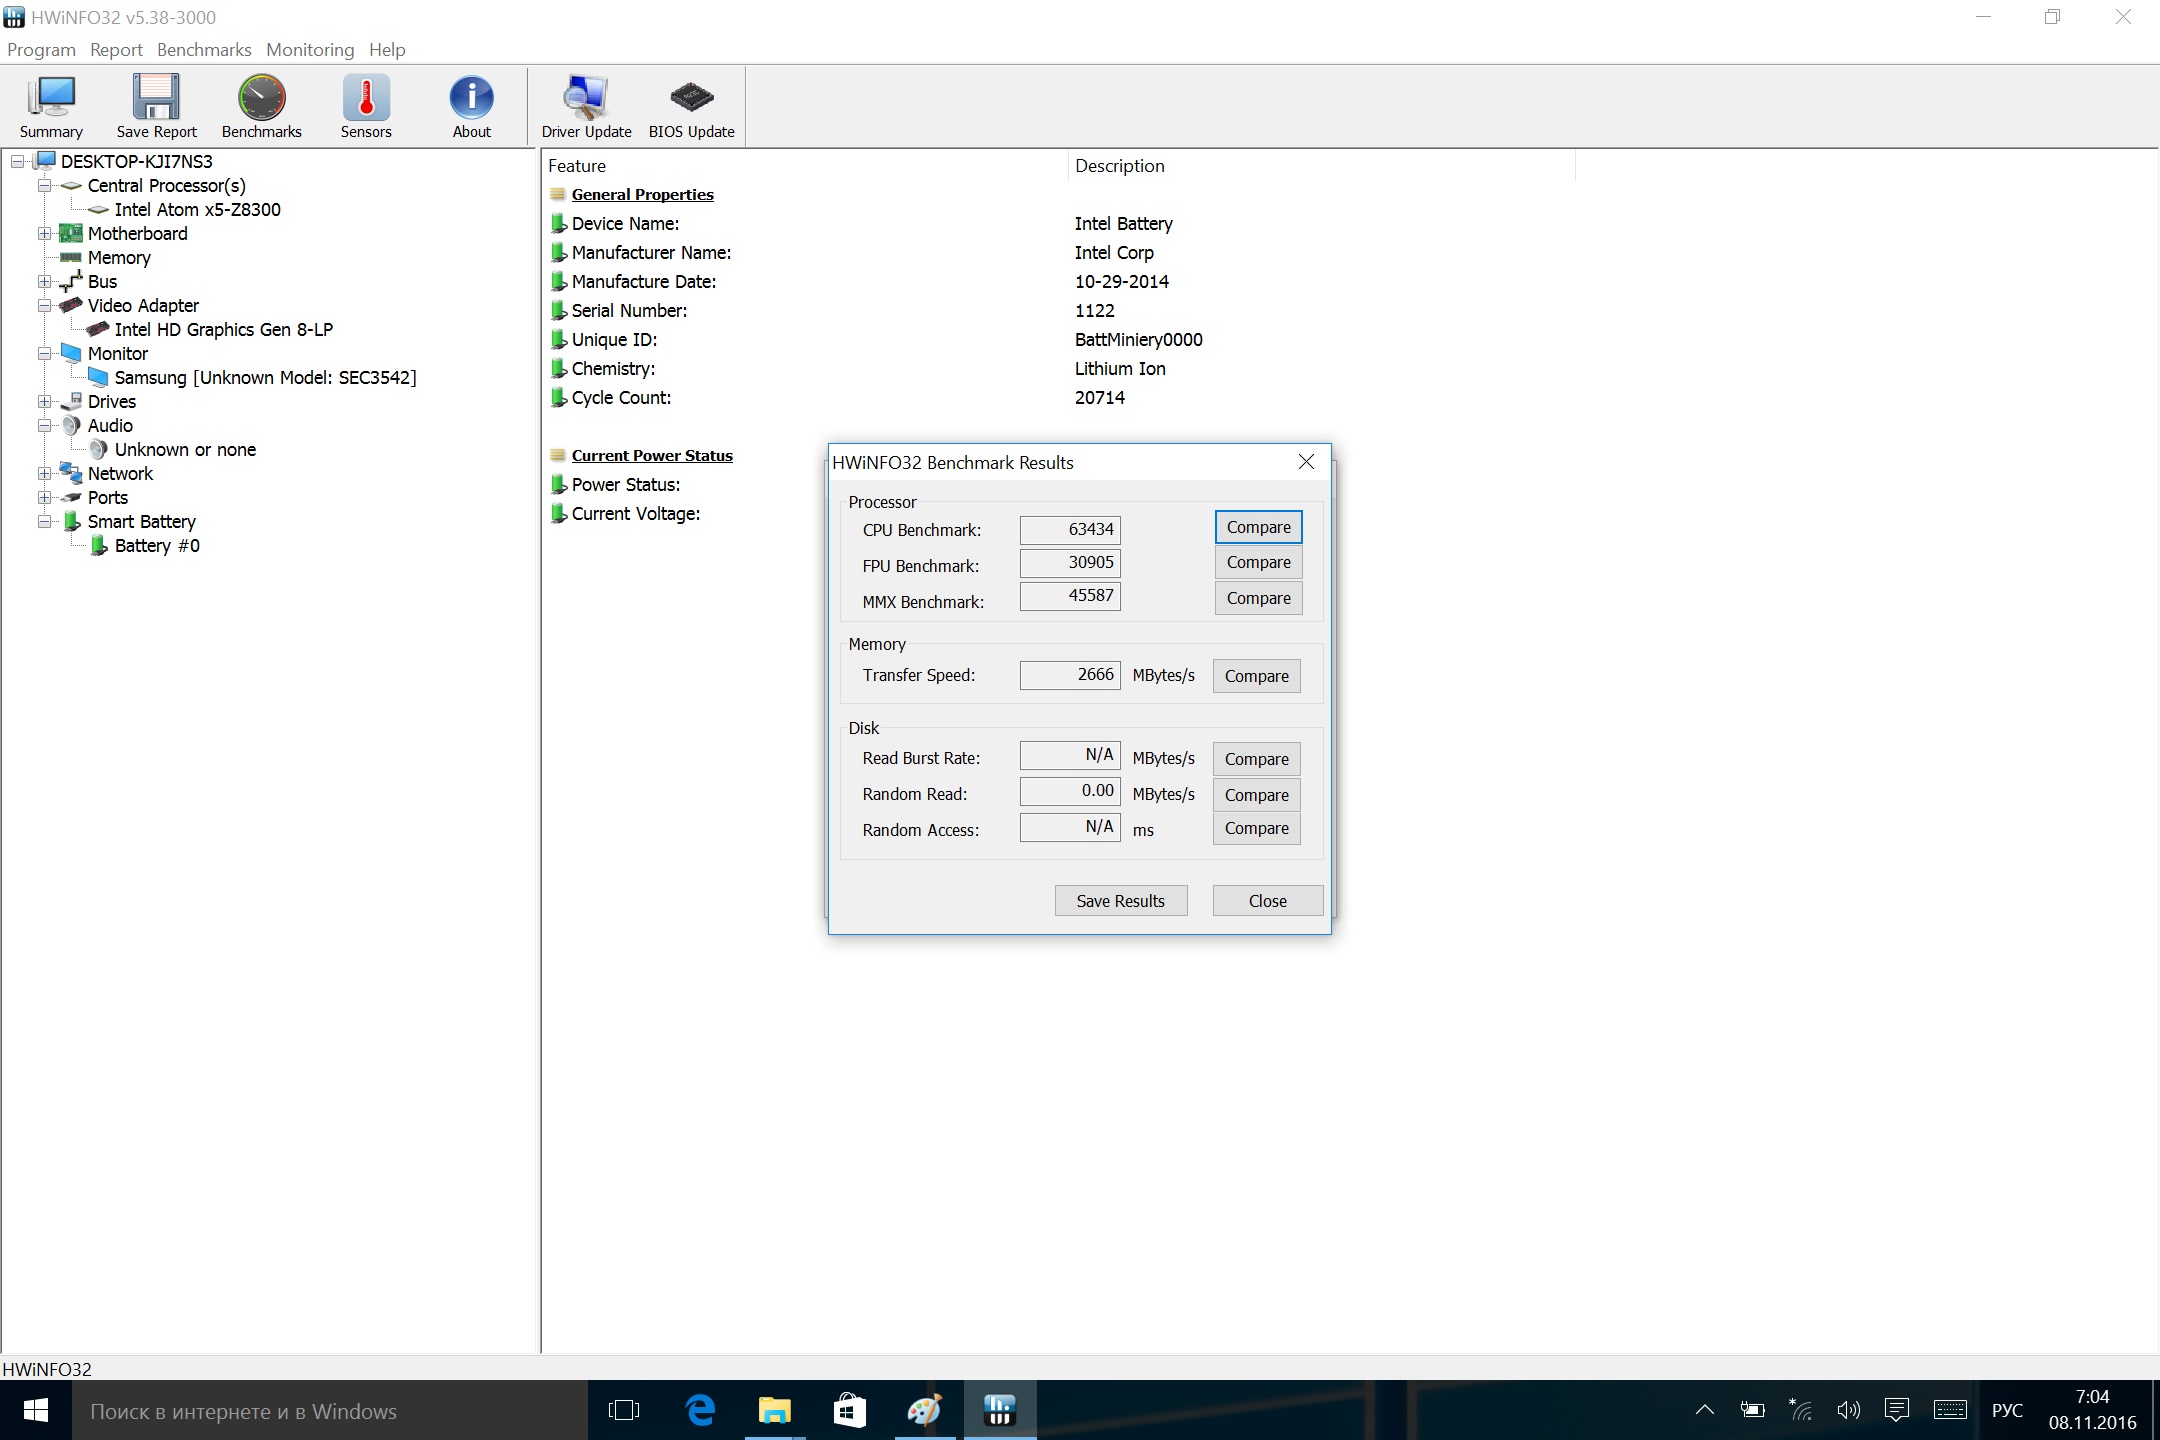The height and width of the screenshot is (1440, 2160).
Task: Open Windows Start menu
Action: (x=36, y=1410)
